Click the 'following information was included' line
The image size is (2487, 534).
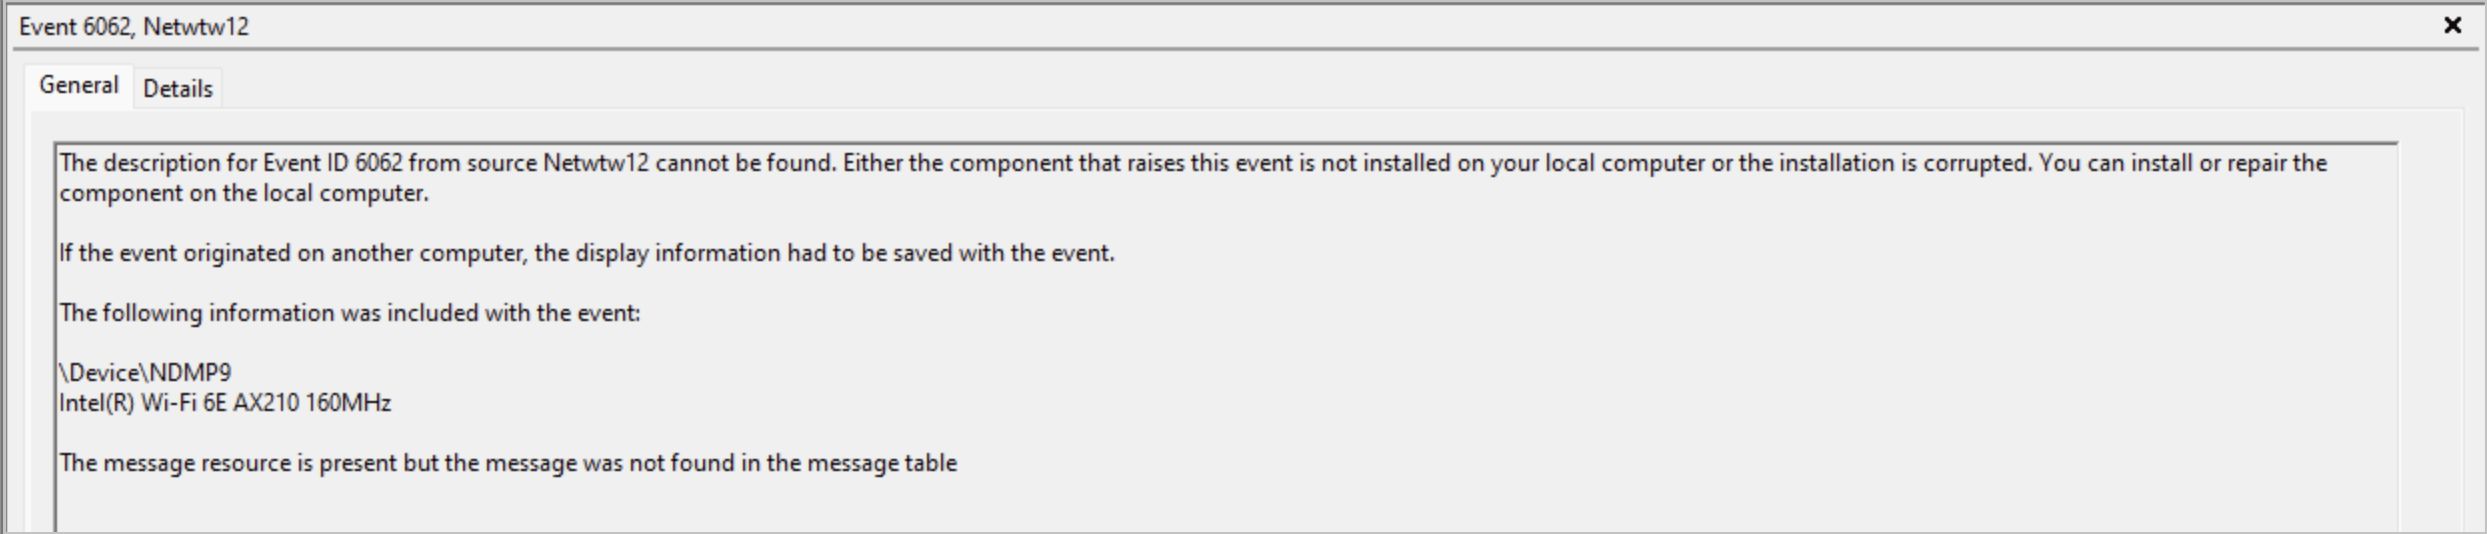point(350,313)
